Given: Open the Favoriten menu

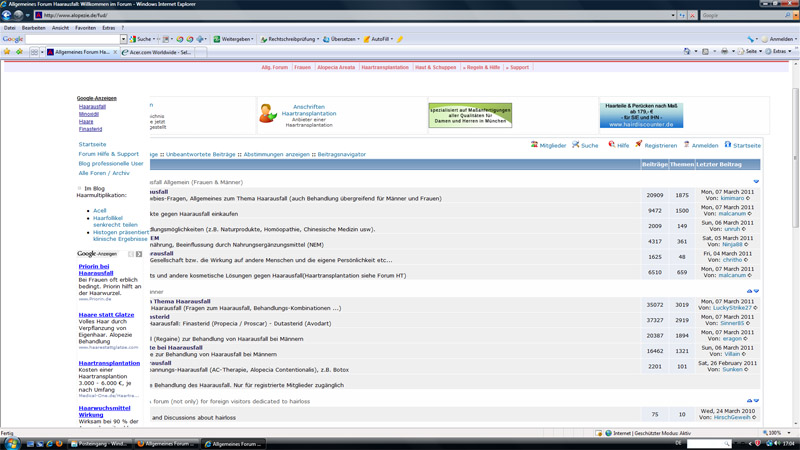Looking at the screenshot, I should [x=85, y=28].
